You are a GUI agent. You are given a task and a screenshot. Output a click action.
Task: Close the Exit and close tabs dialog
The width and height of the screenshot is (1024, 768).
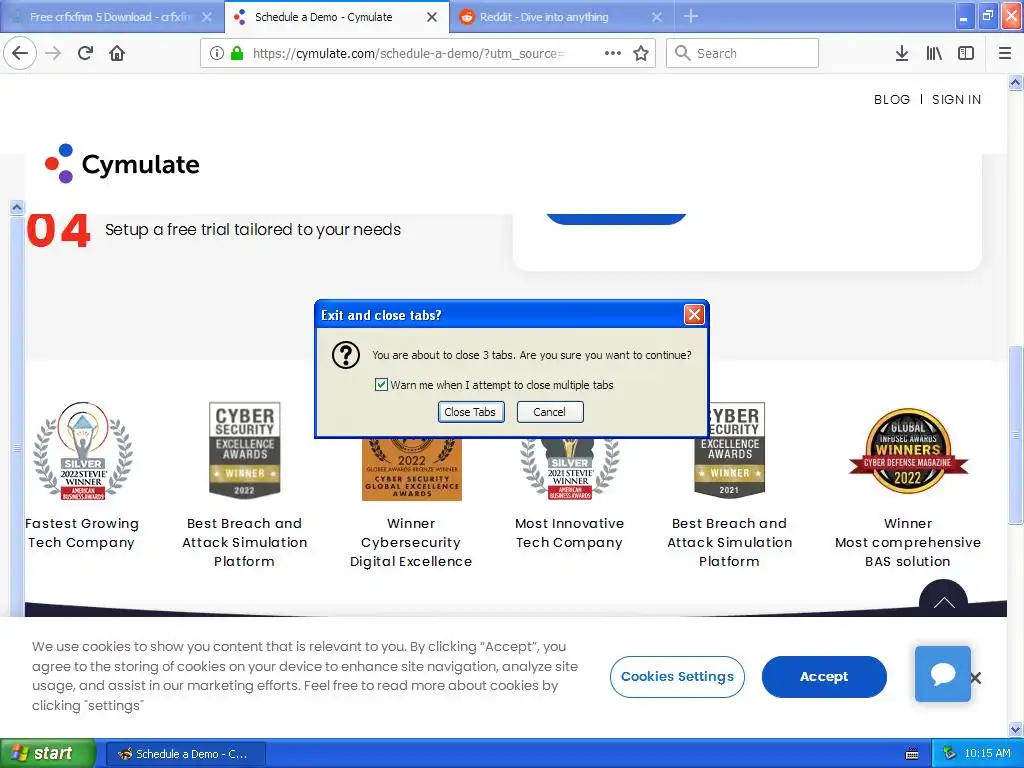pyautogui.click(x=694, y=315)
